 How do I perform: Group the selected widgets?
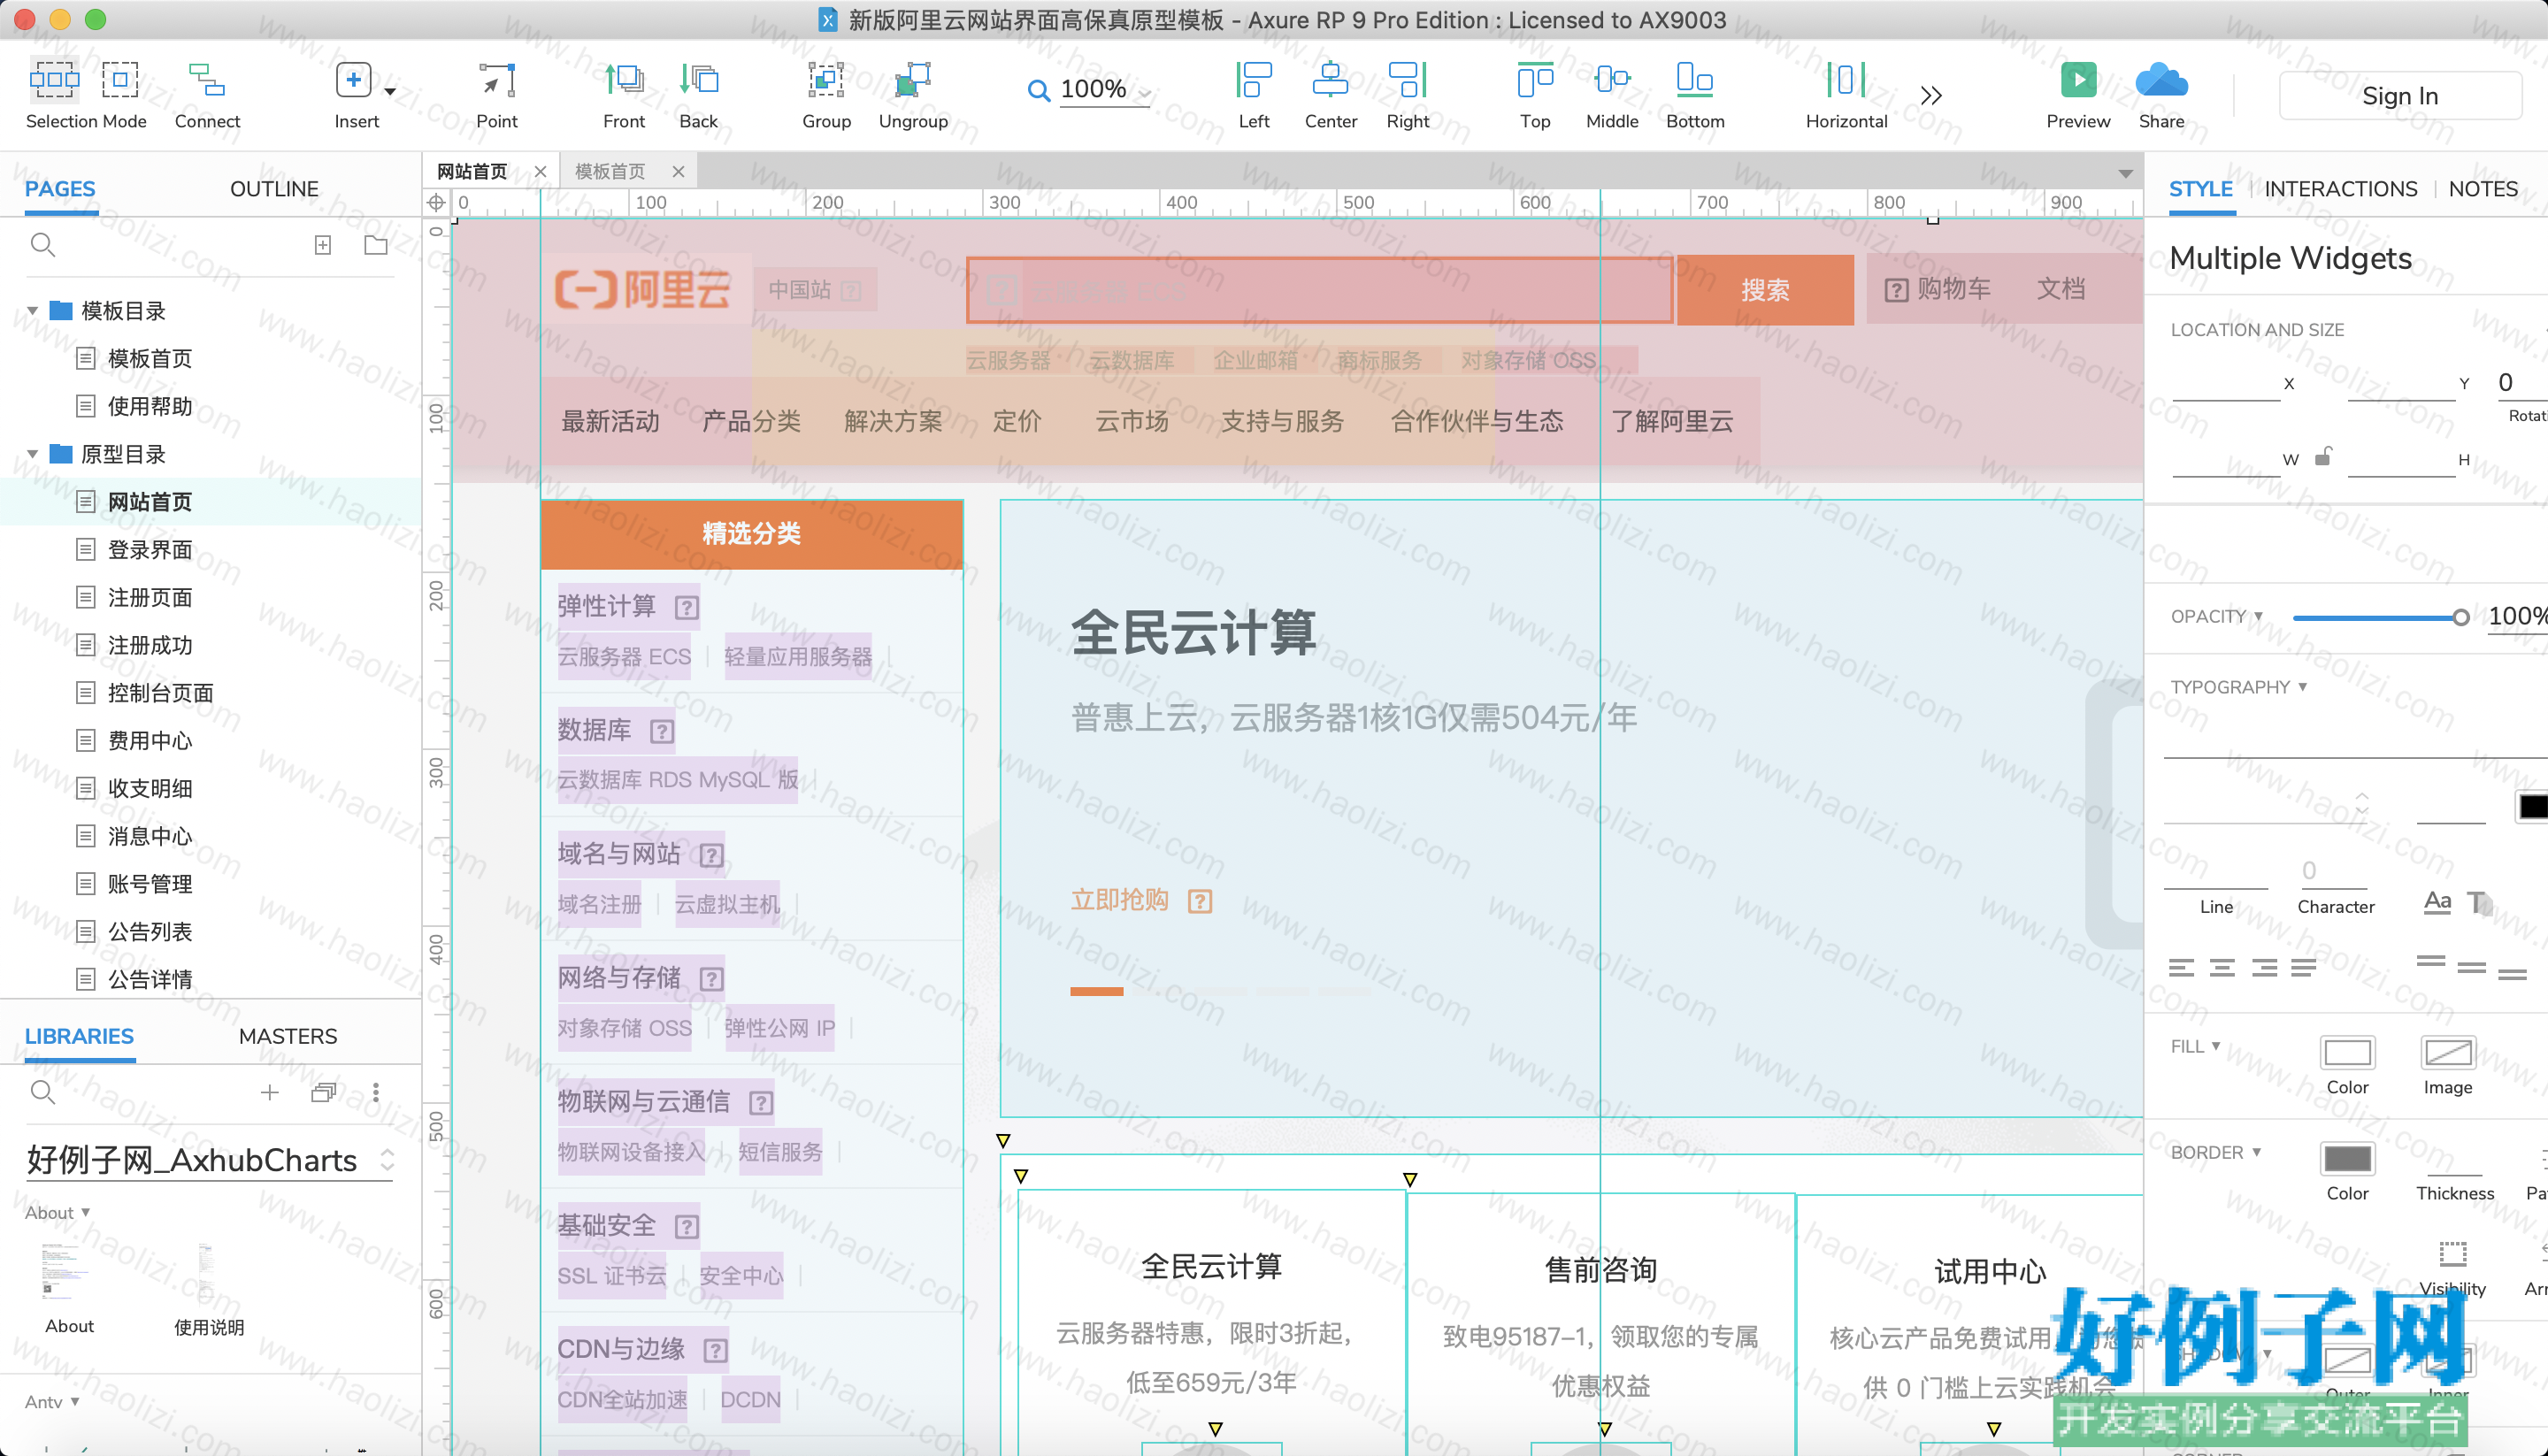[x=826, y=80]
